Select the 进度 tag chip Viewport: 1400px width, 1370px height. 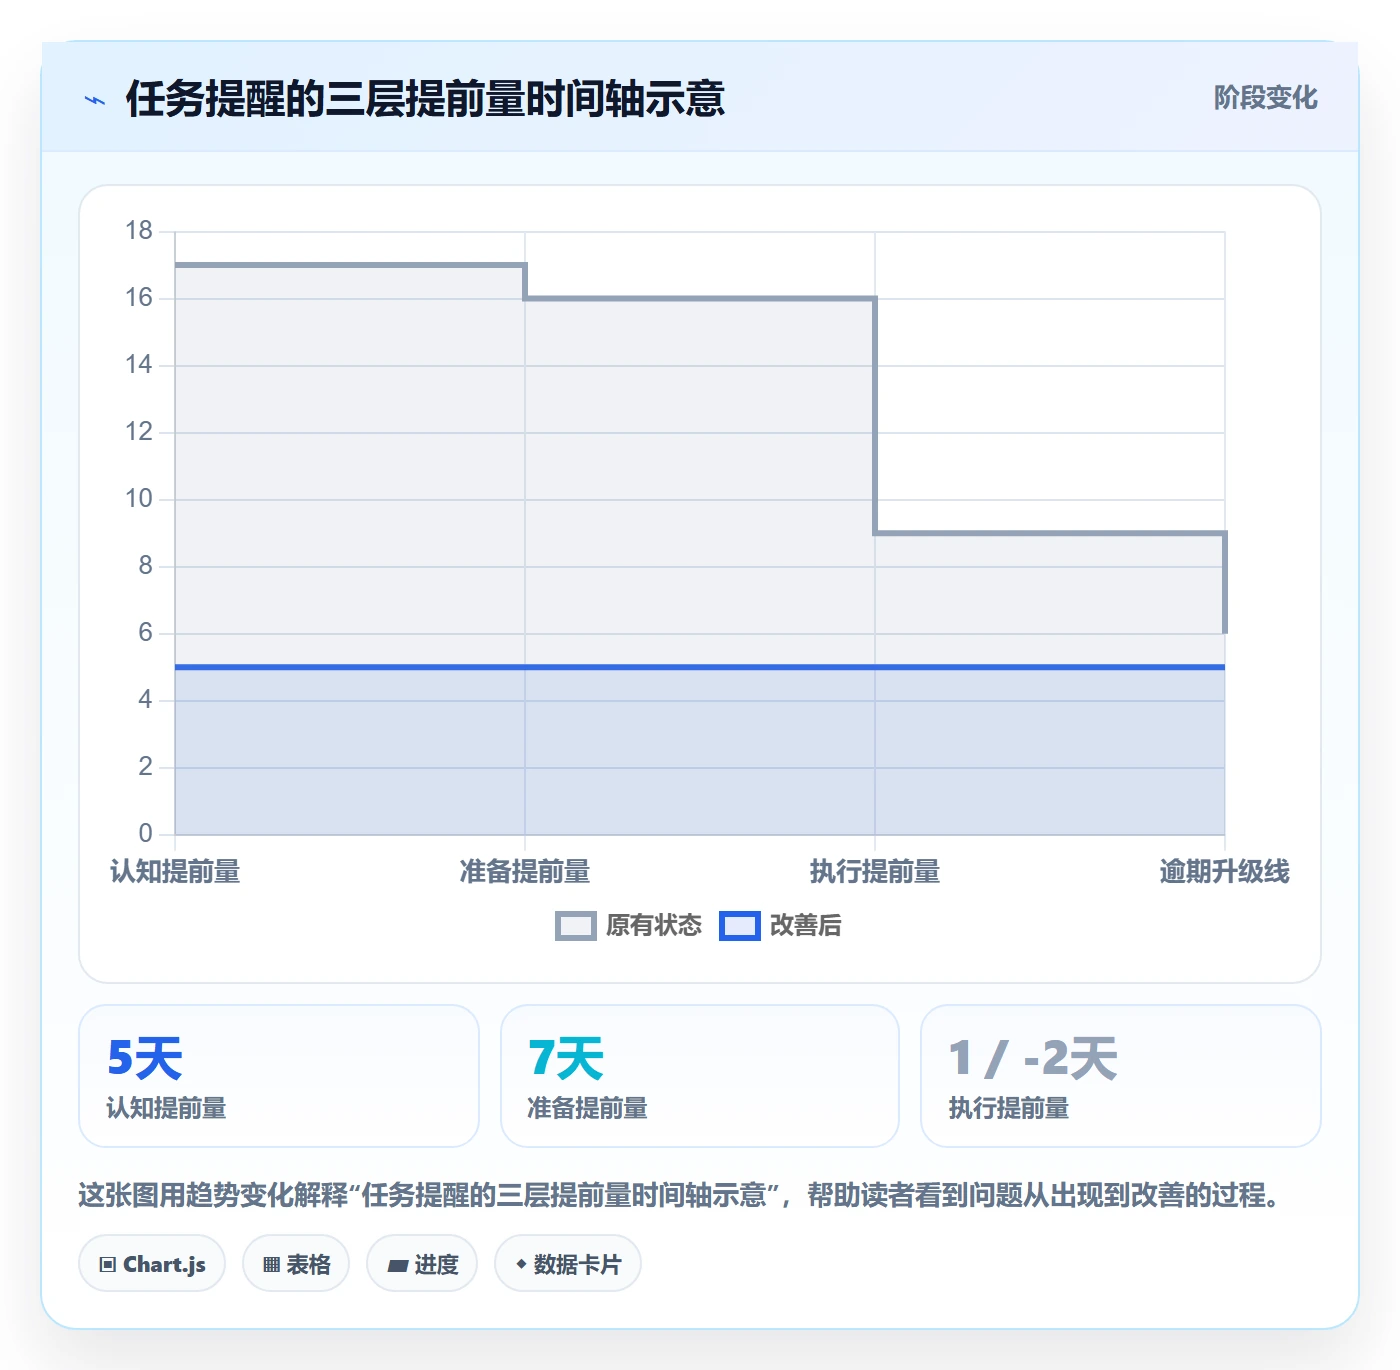click(x=422, y=1264)
